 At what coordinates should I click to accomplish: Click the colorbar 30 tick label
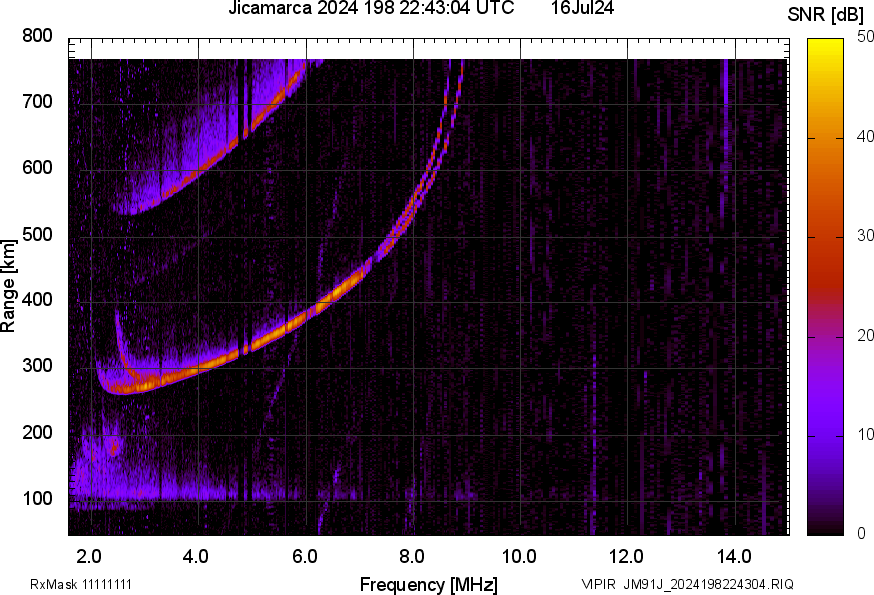865,236
